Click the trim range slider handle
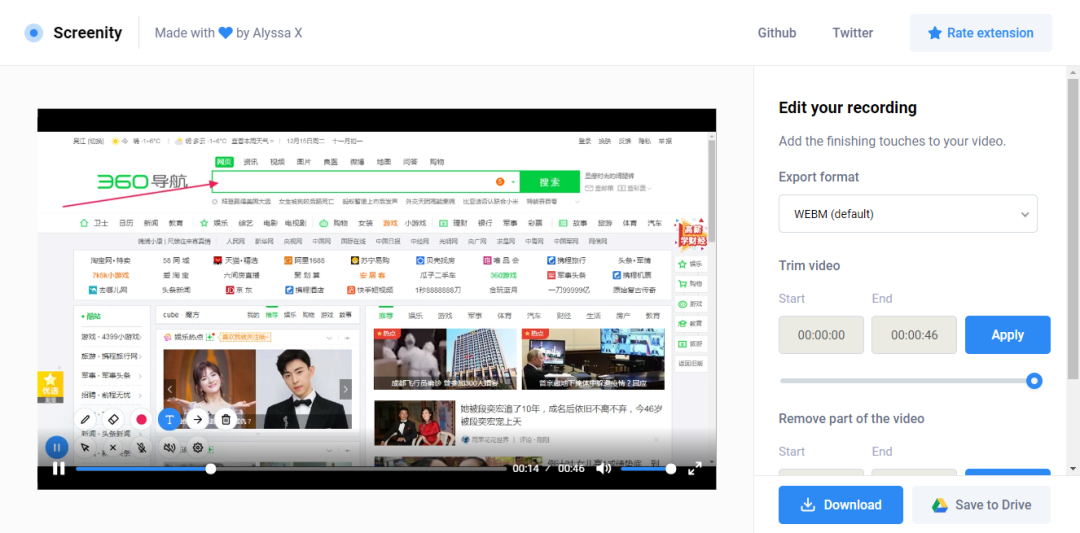 pos(1034,381)
